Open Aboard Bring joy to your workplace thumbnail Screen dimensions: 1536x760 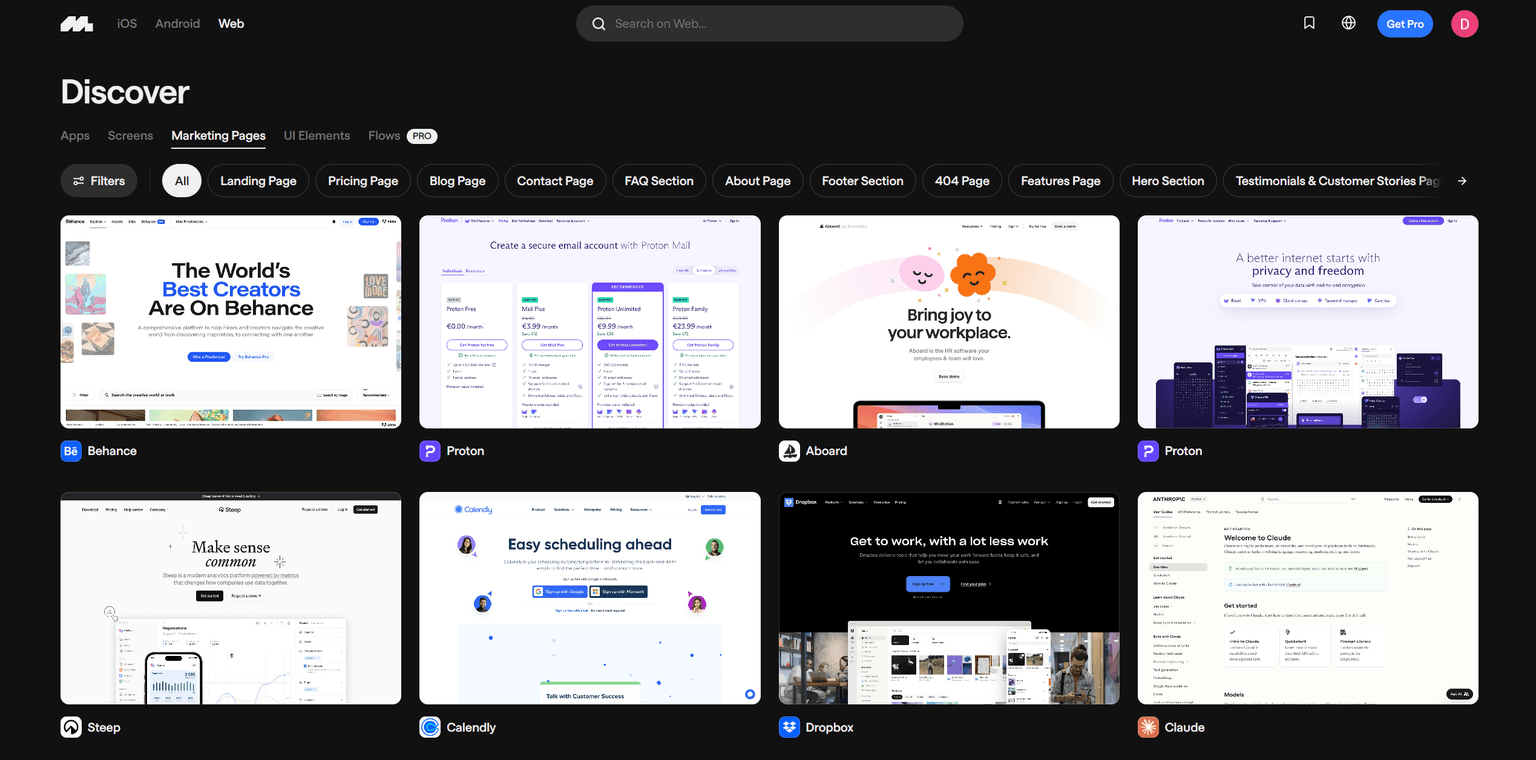[x=949, y=322]
